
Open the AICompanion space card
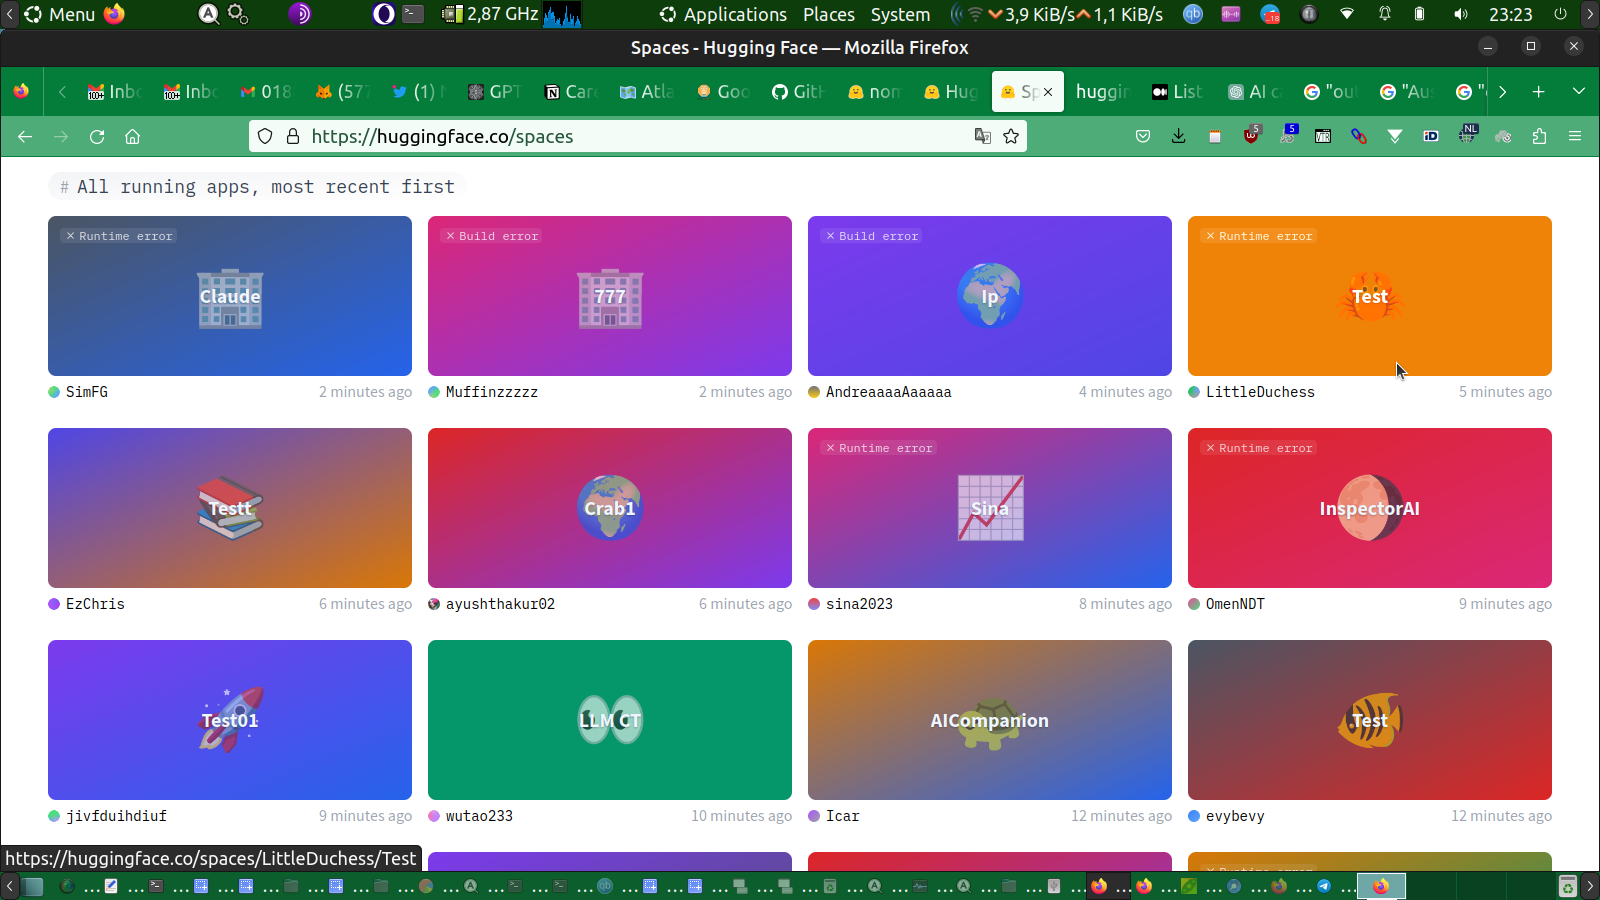pyautogui.click(x=990, y=720)
